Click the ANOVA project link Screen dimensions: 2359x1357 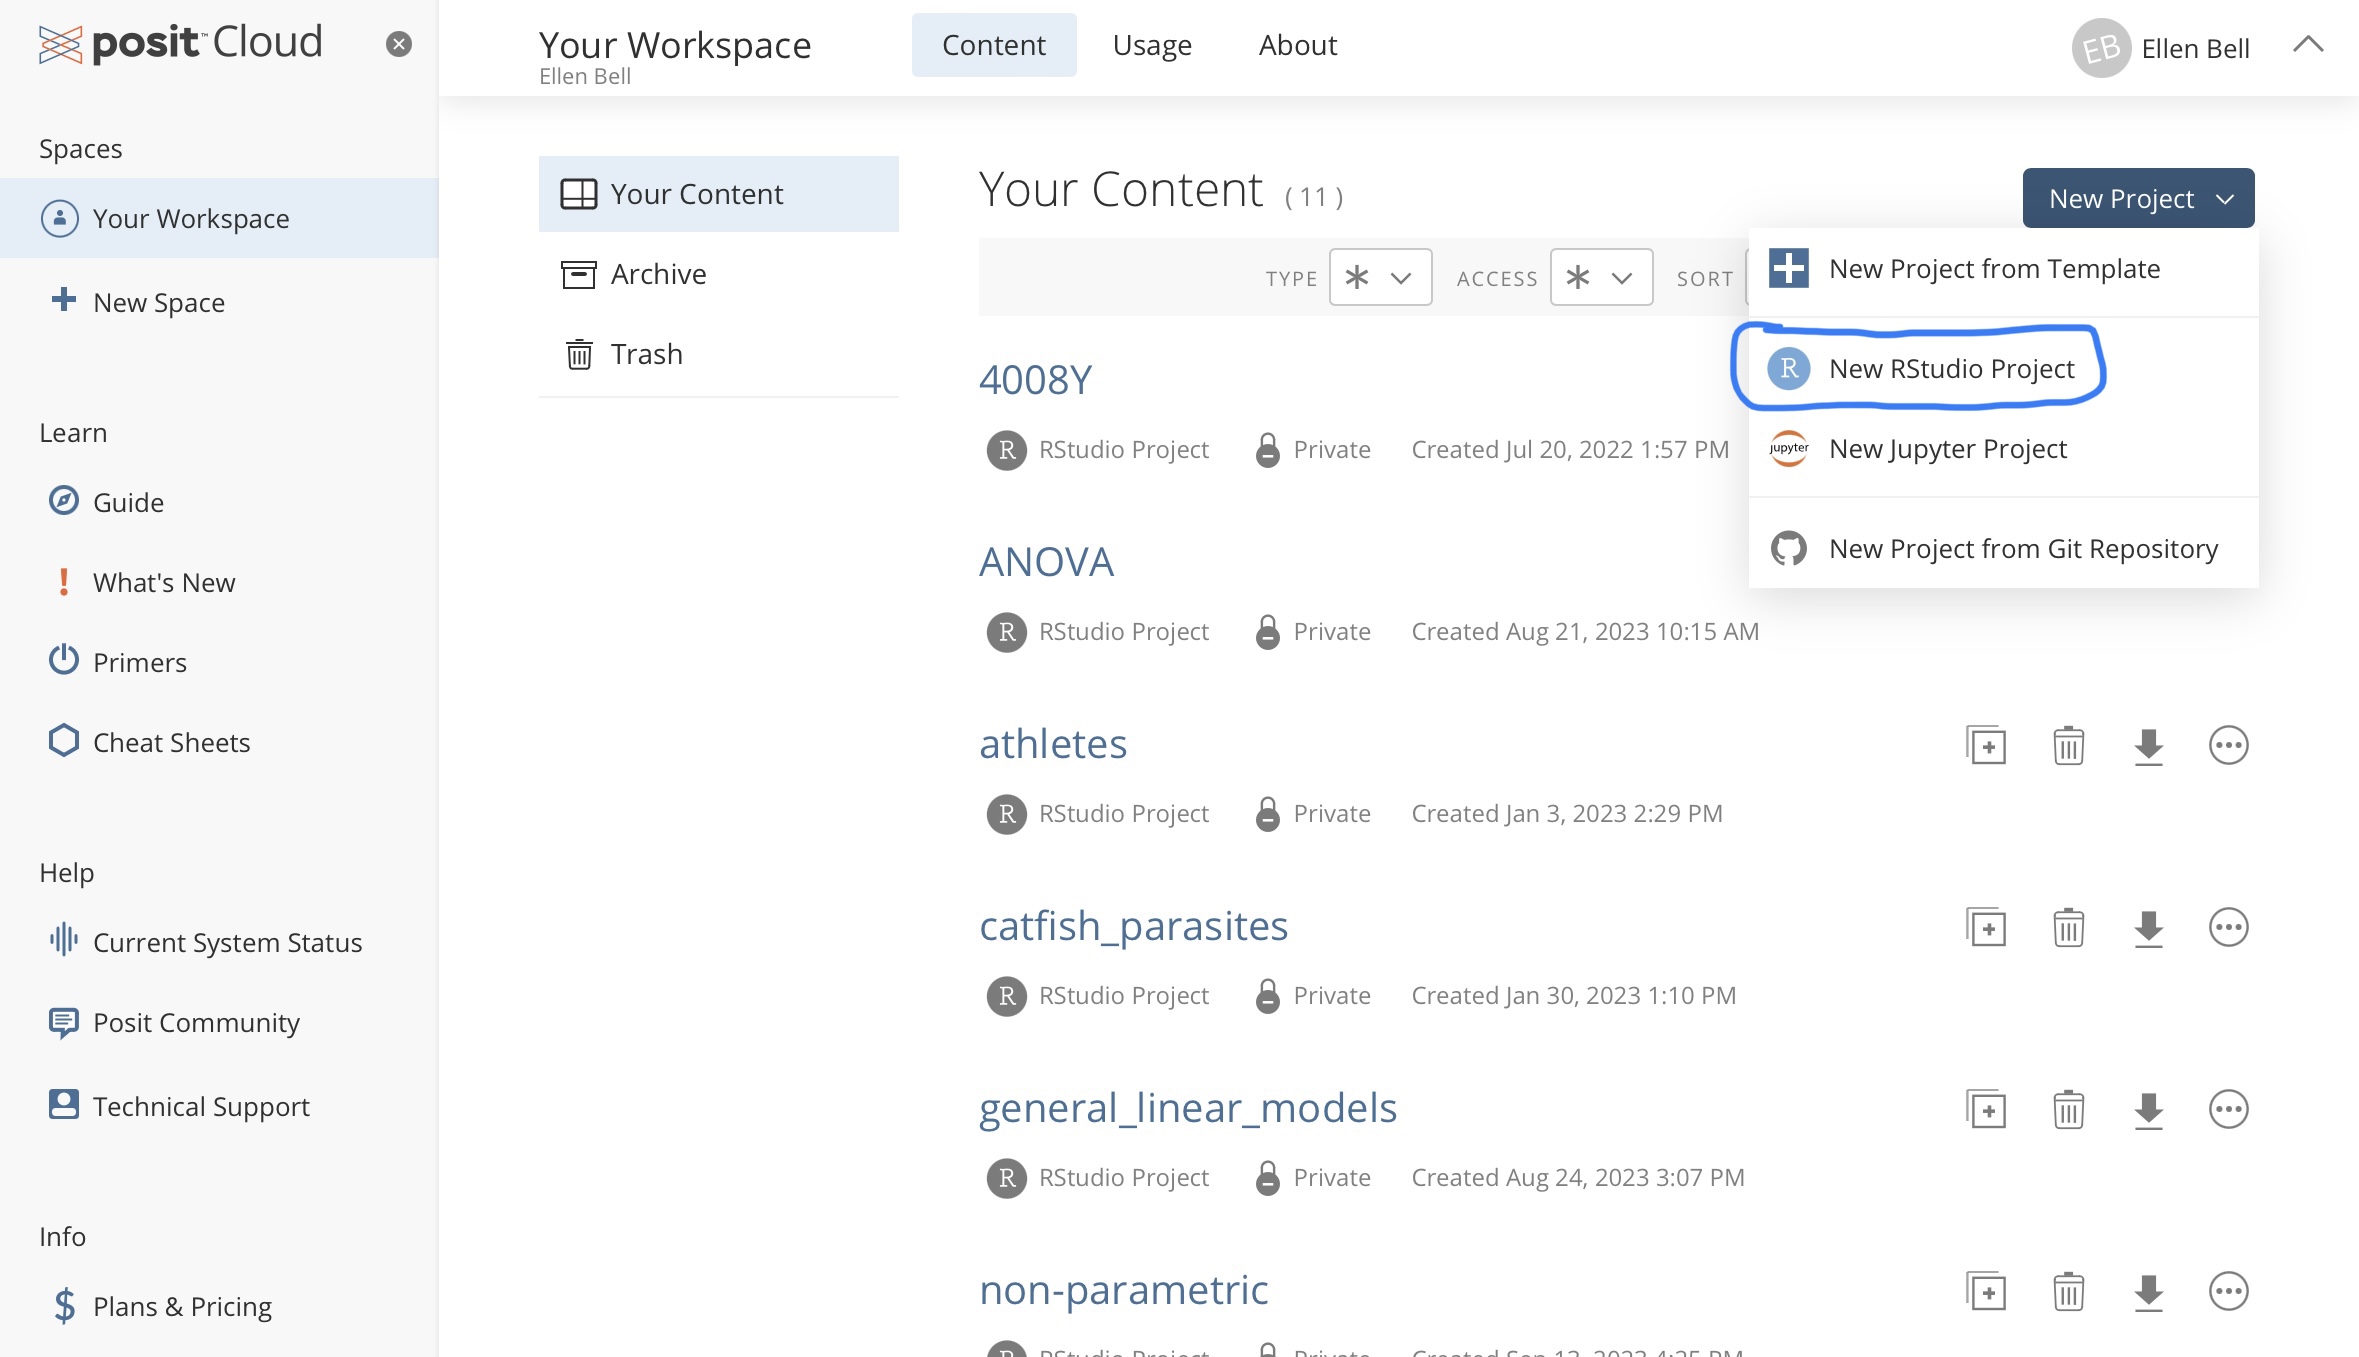click(x=1047, y=560)
